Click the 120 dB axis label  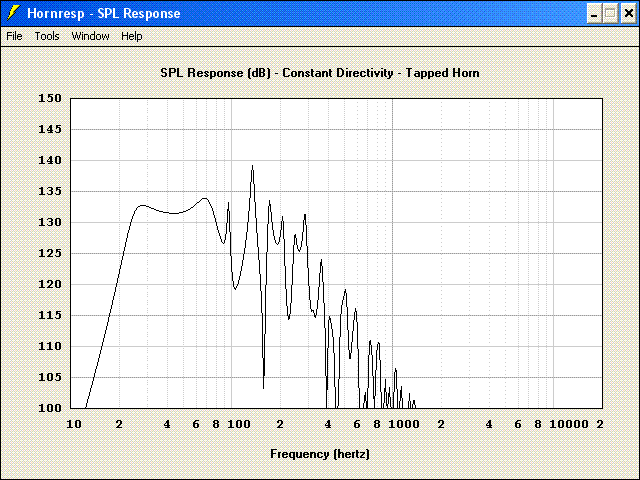point(50,284)
